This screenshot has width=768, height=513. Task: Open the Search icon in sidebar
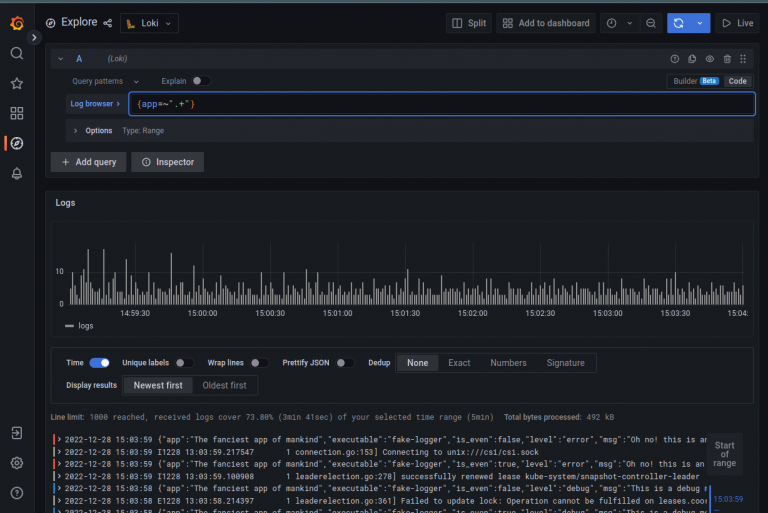click(16, 53)
